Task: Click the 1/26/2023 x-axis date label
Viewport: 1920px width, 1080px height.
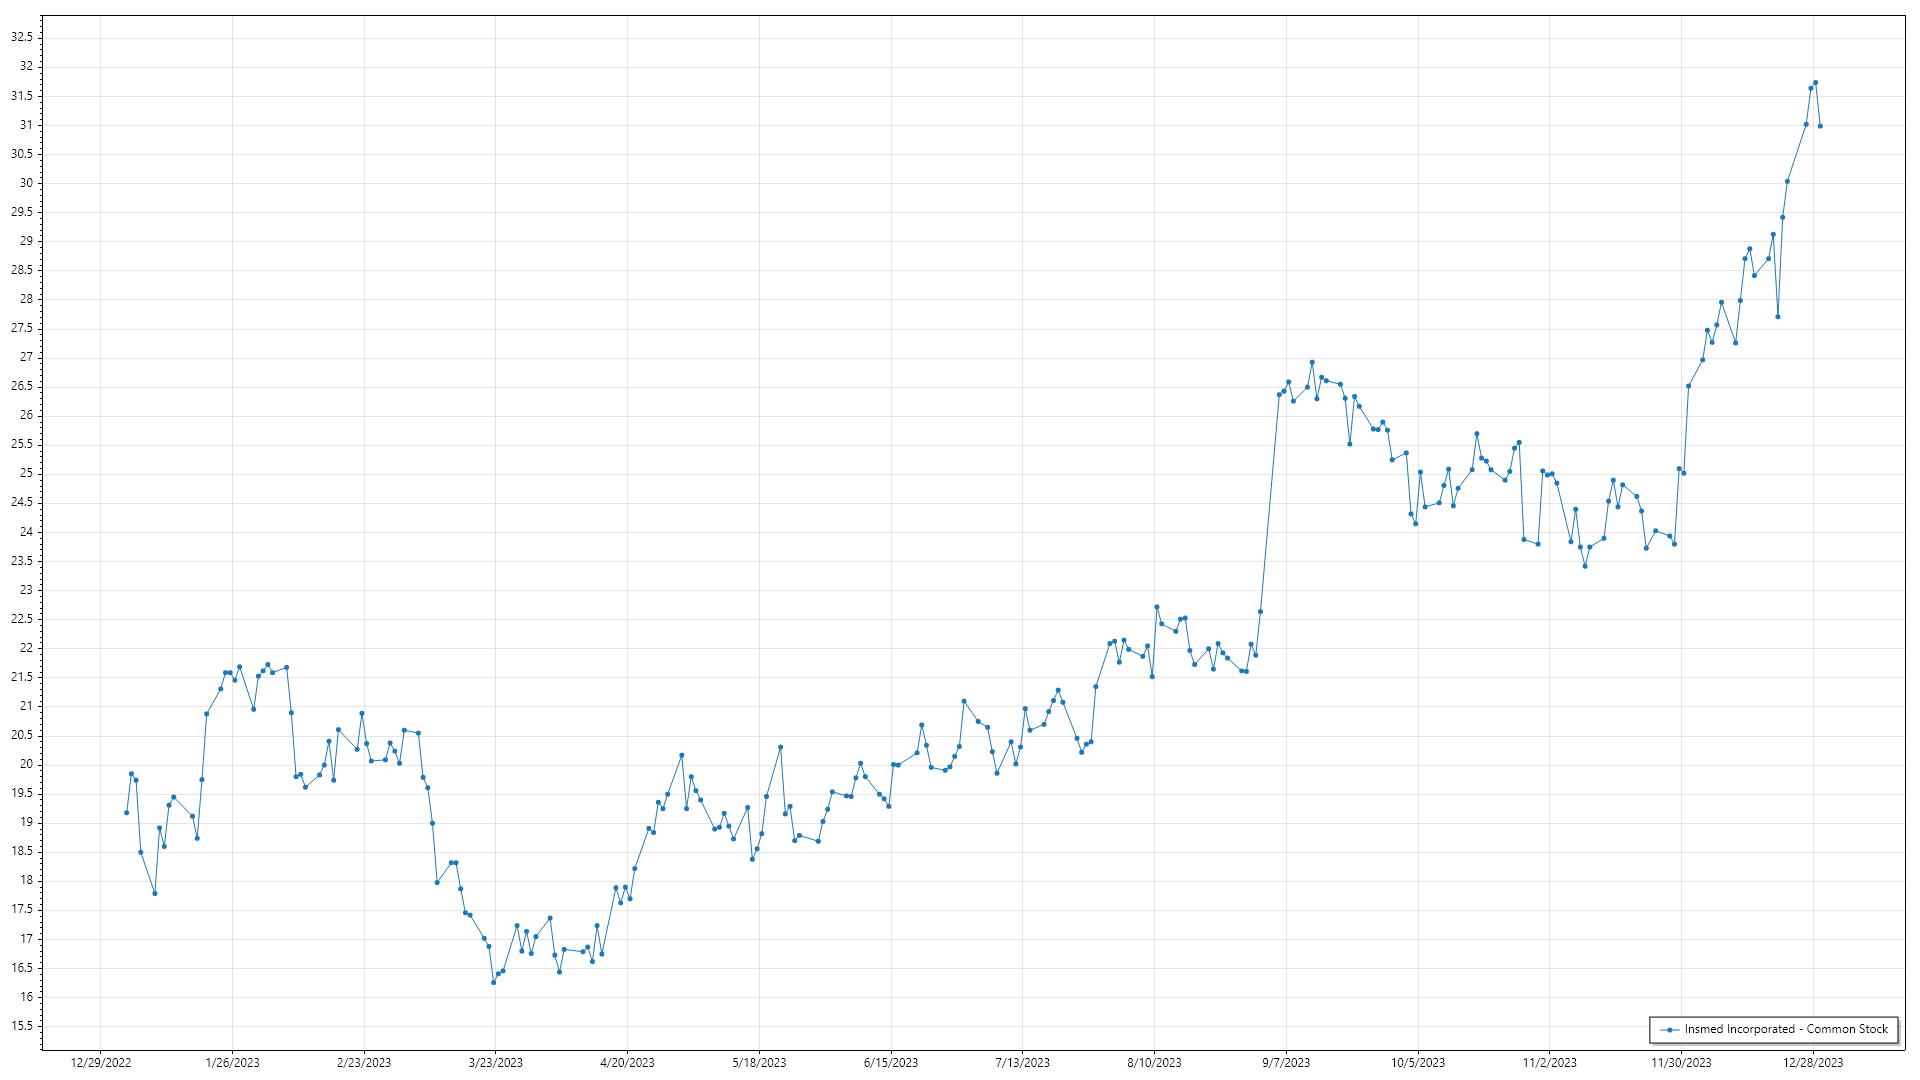Action: pos(232,1062)
